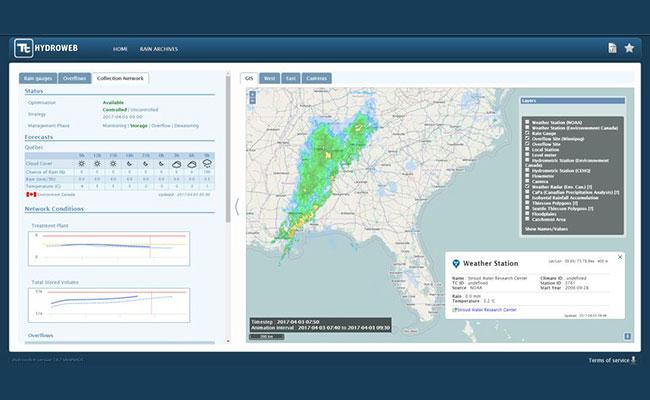This screenshot has width=650, height=400.
Task: Click the down arrow of the left panel scrollbar
Action: coord(228,341)
